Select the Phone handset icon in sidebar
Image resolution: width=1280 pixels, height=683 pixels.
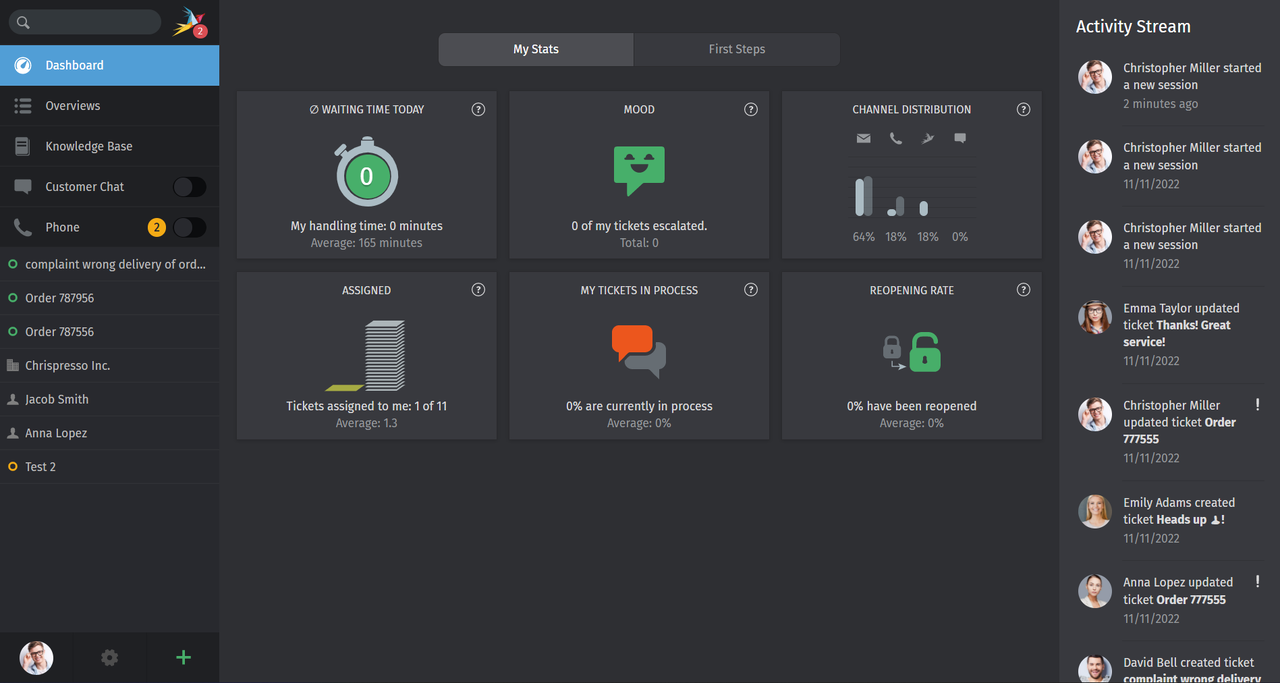click(22, 227)
